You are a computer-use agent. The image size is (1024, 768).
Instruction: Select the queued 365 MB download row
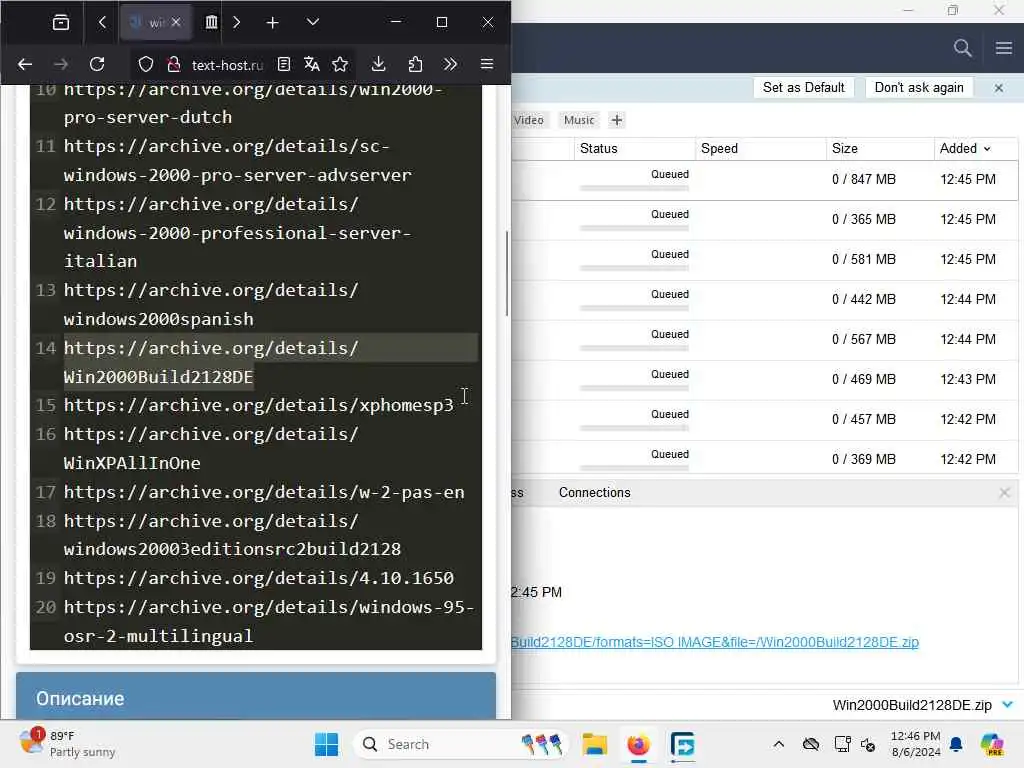765,220
